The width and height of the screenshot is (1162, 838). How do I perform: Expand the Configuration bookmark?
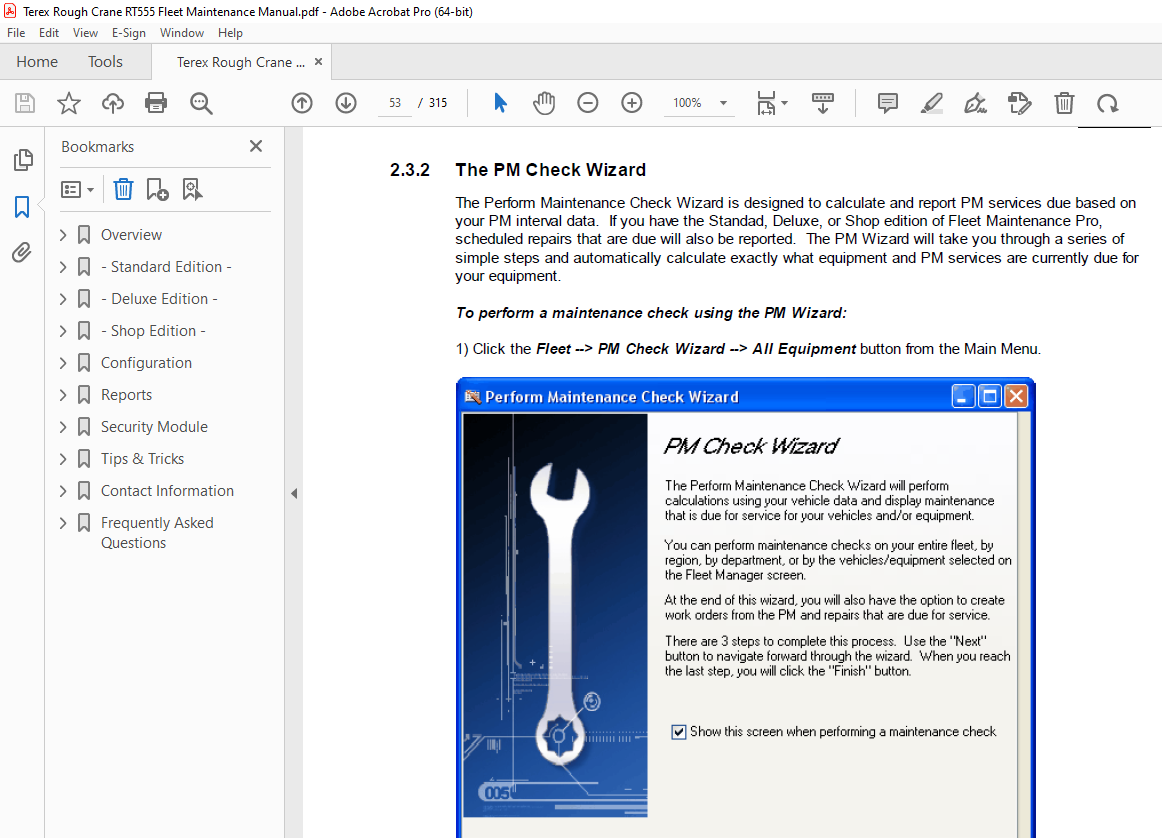coord(63,363)
